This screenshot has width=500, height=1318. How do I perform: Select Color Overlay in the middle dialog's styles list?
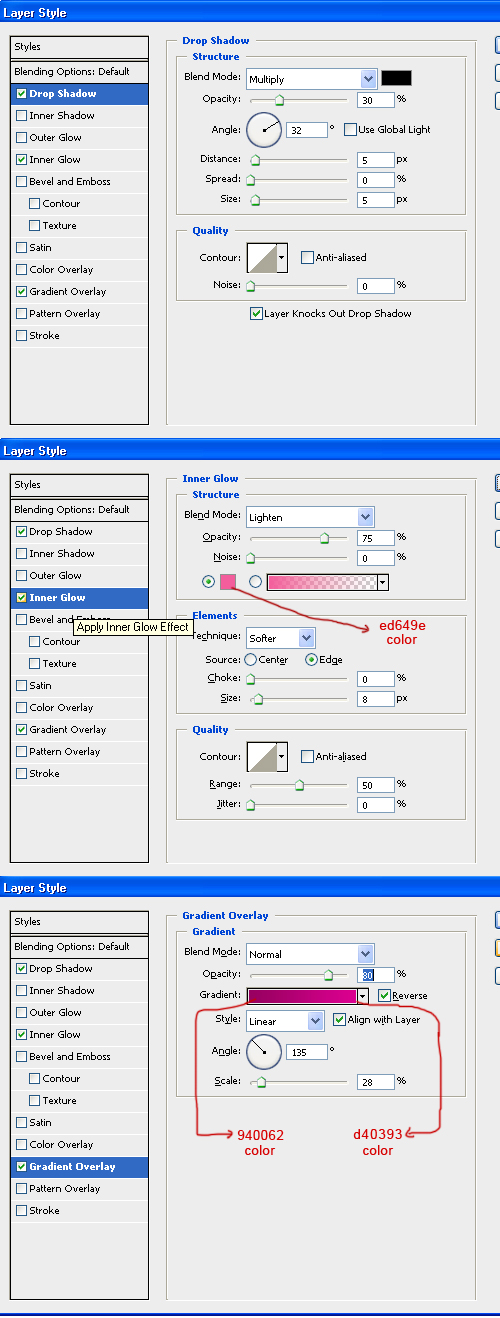(x=80, y=708)
